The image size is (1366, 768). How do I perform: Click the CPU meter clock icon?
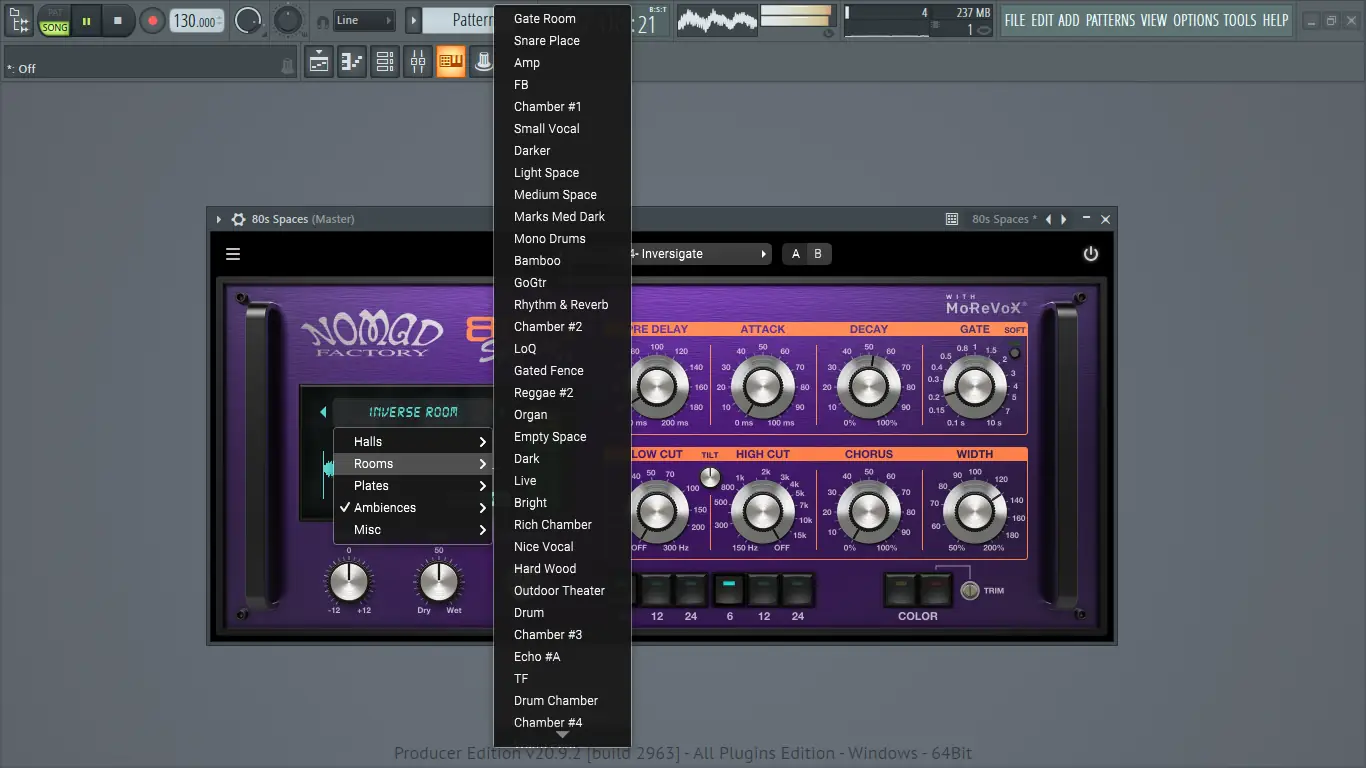(828, 32)
